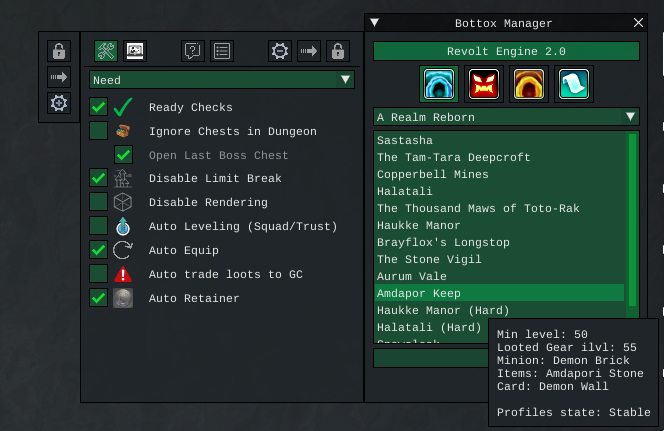The image size is (664, 431).
Task: Enable the Auto Leveling (Squad/Trust) checkbox
Action: pos(99,226)
